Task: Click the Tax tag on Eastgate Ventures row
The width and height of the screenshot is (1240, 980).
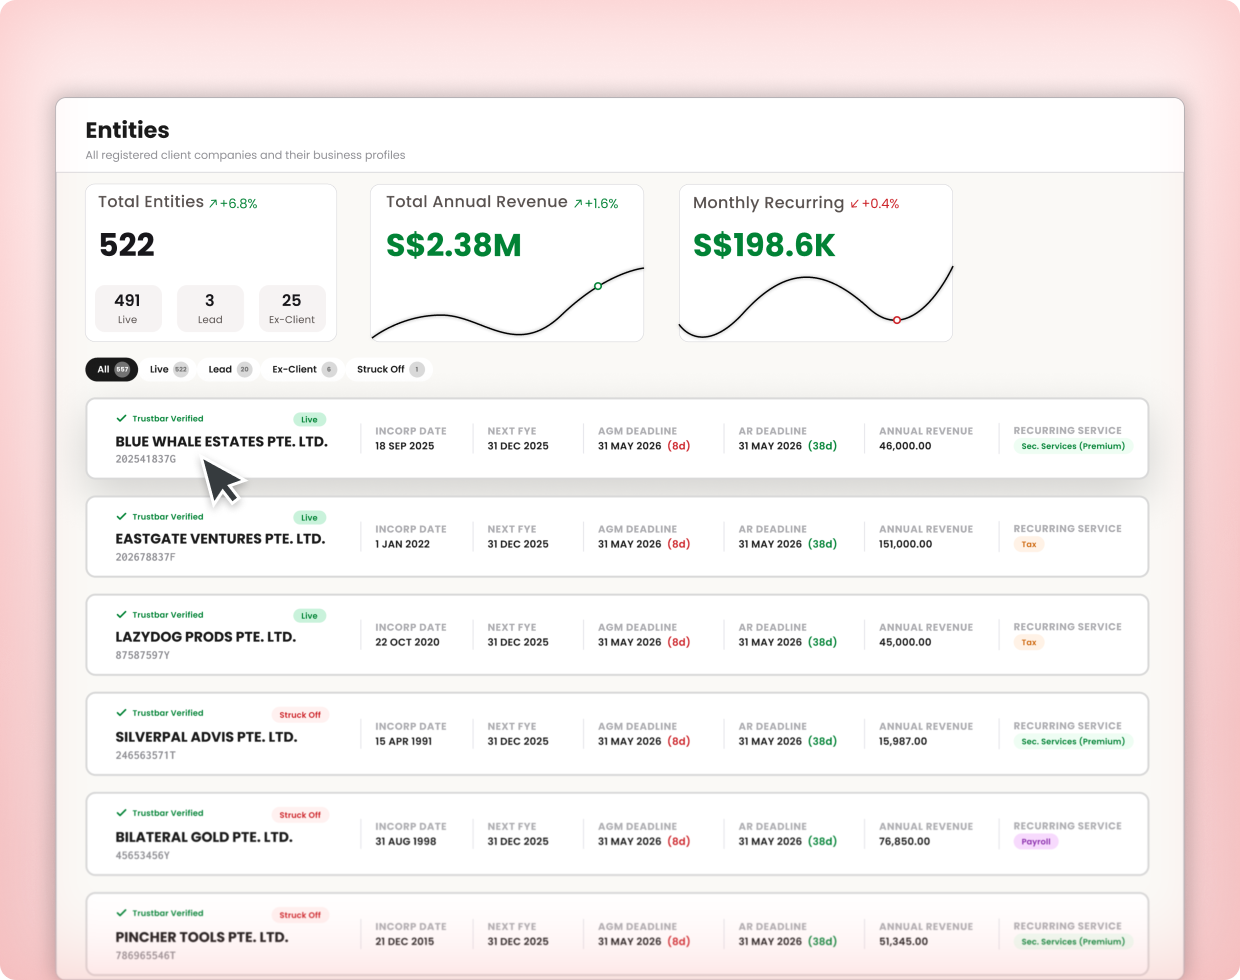Action: pos(1029,544)
